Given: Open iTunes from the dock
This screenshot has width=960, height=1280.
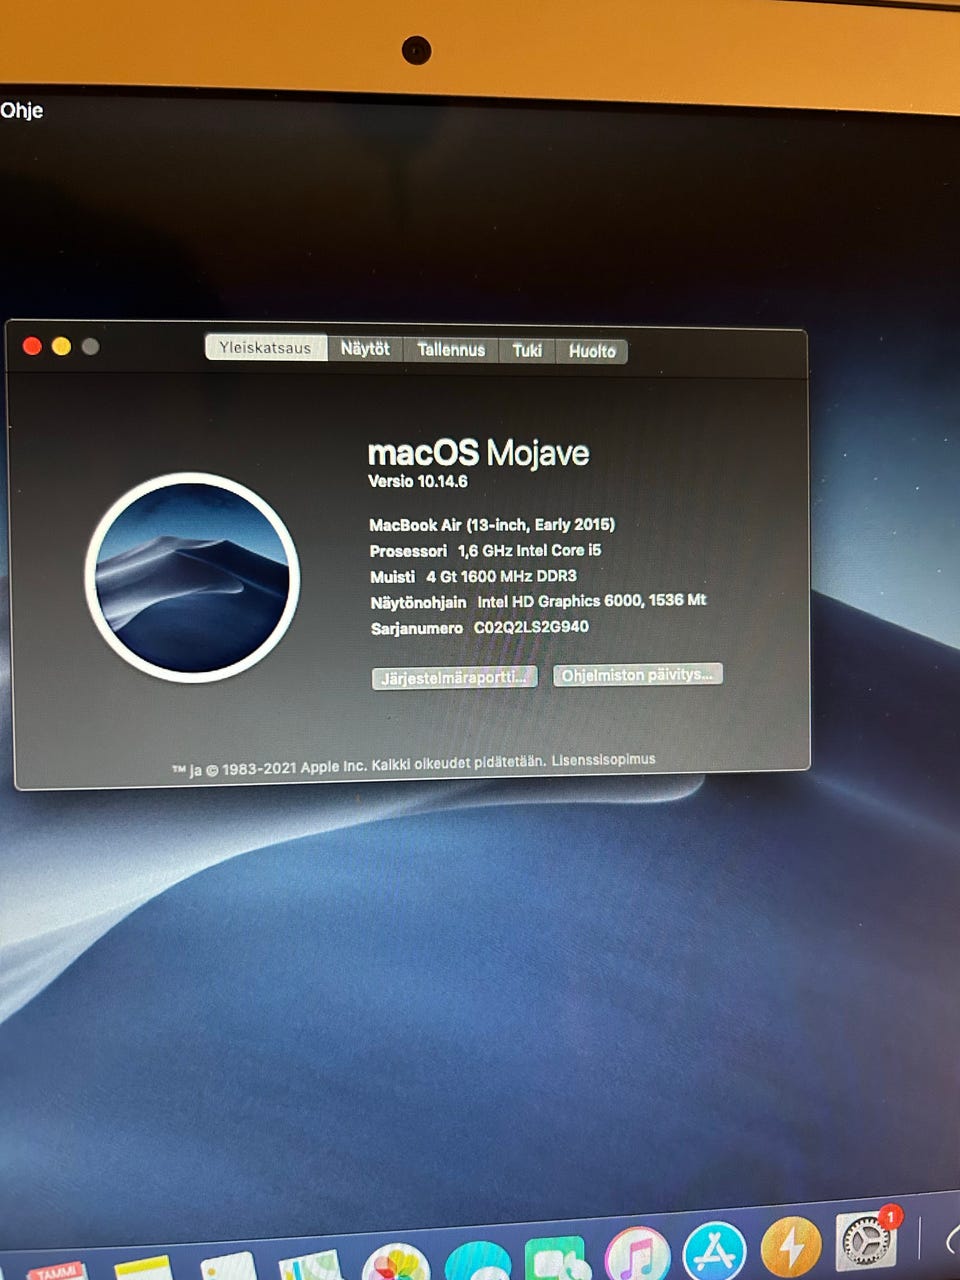Looking at the screenshot, I should click(x=637, y=1254).
